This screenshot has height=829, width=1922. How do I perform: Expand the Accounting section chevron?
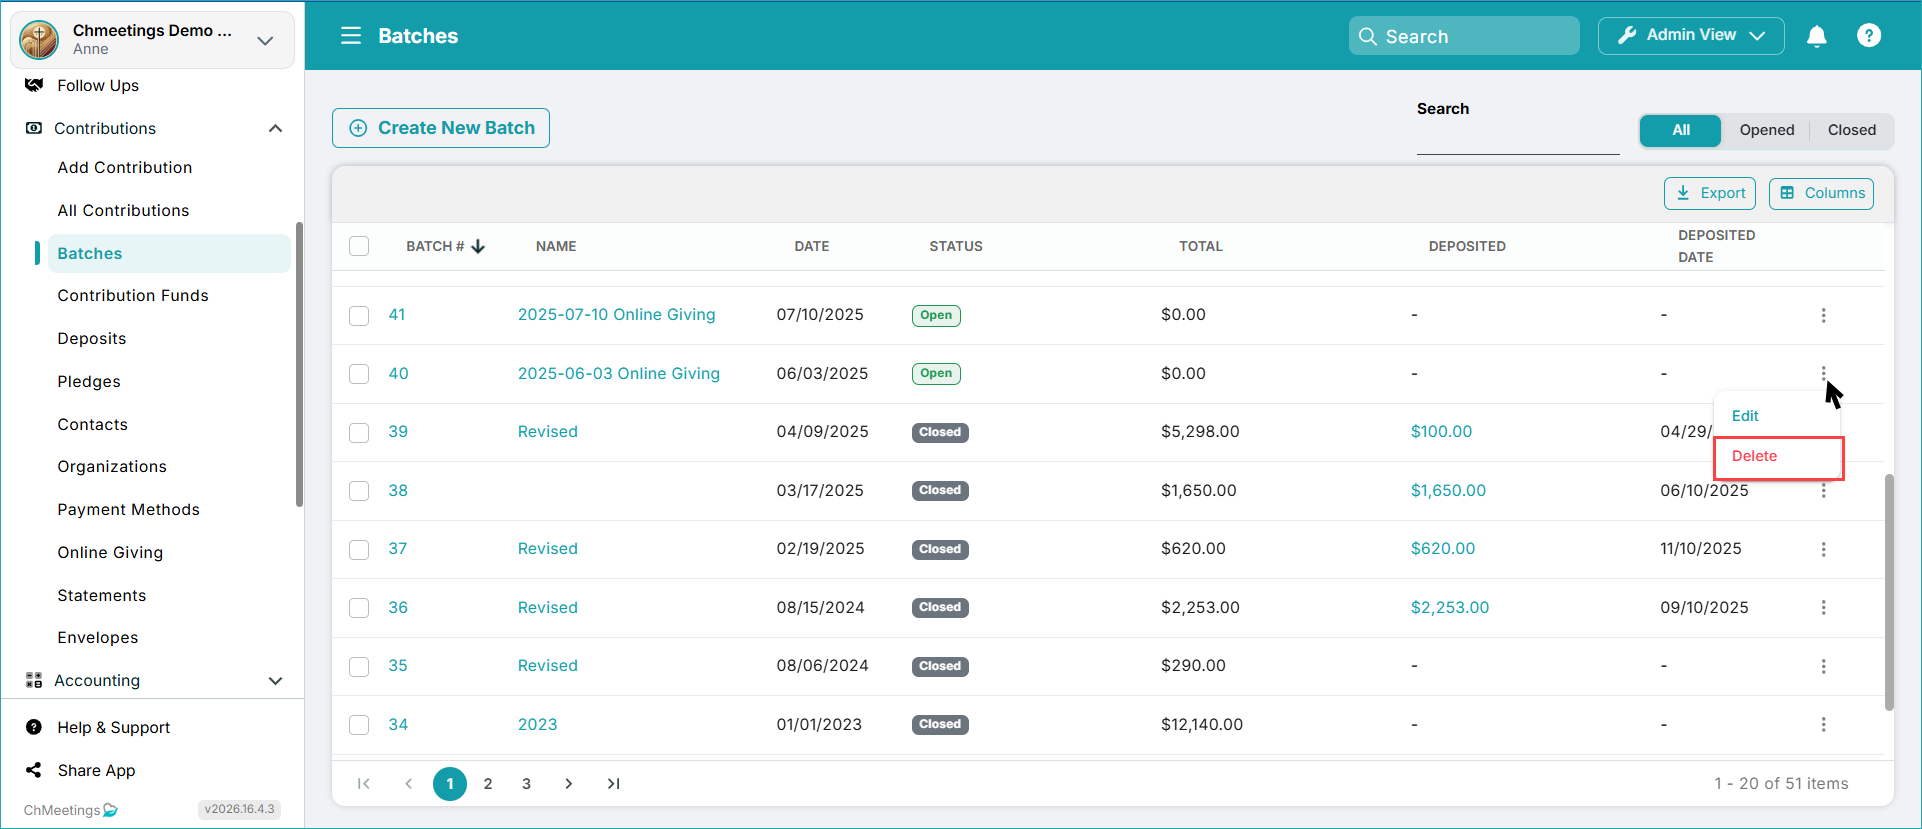click(276, 681)
